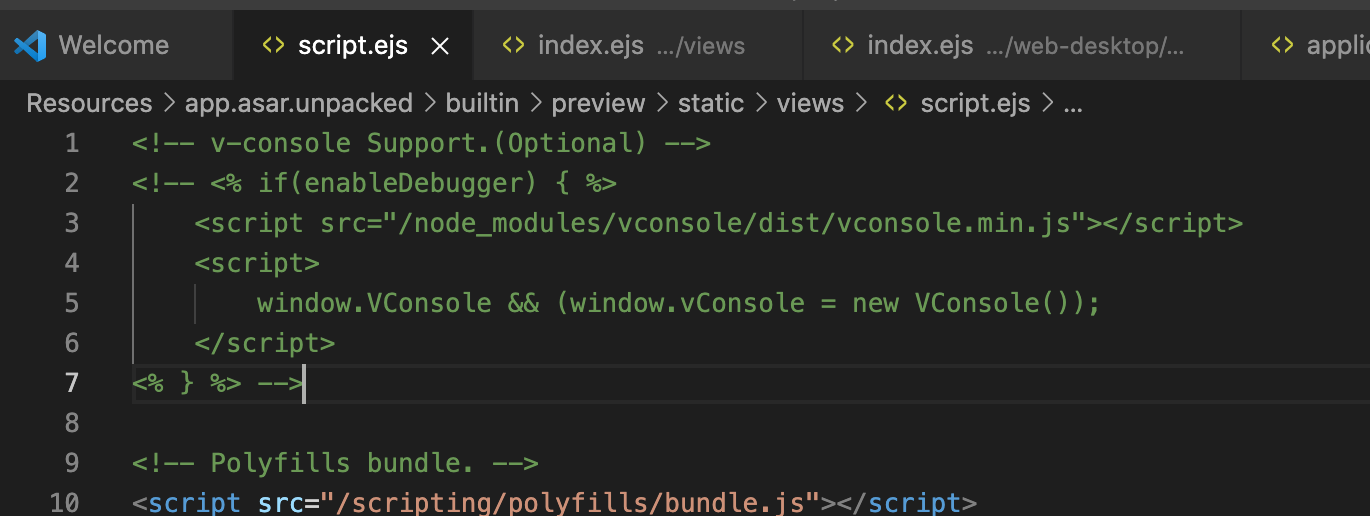Open the index.ejs tab from .../web-desktop/
The height and width of the screenshot is (516, 1370).
[x=1021, y=45]
